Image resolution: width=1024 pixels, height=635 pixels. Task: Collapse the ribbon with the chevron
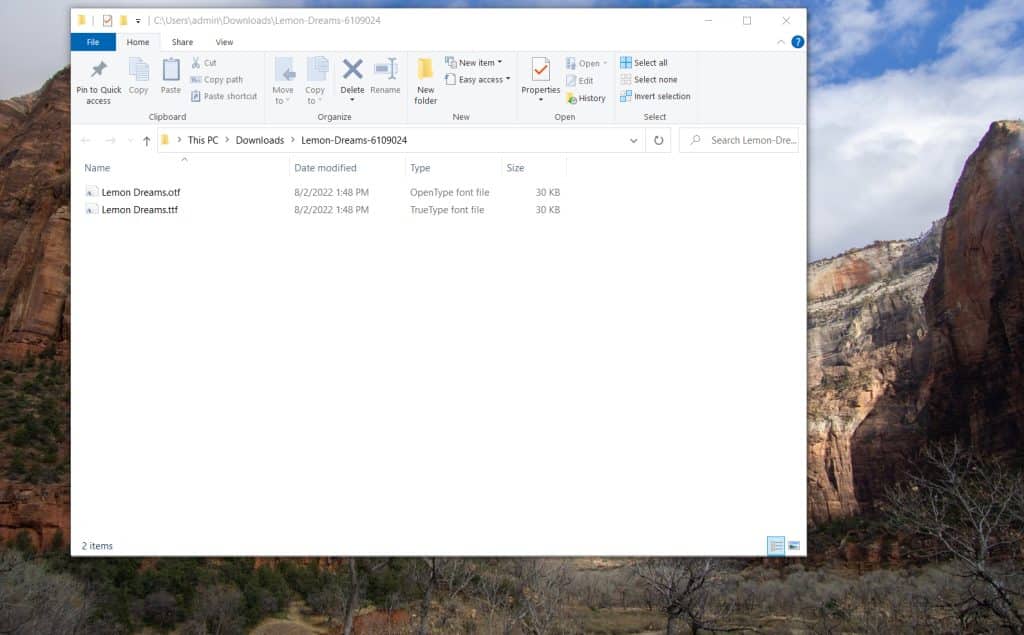coord(780,42)
